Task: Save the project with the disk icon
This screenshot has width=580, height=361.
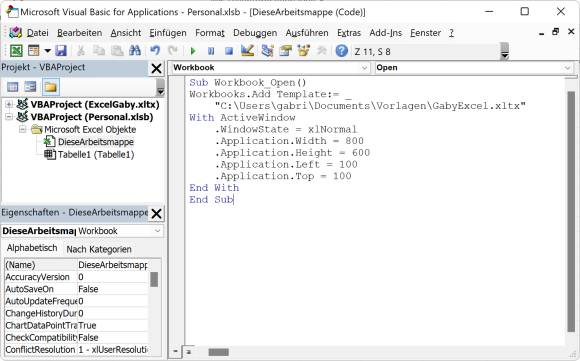Action: (x=61, y=51)
